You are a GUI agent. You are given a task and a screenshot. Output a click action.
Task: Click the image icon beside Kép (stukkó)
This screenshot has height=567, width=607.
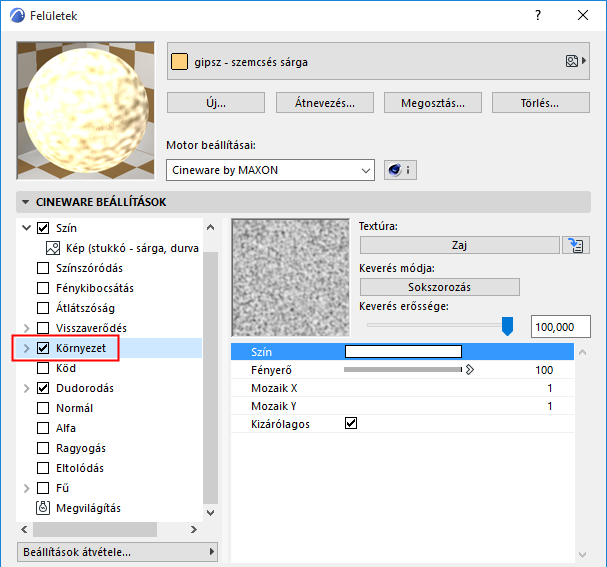tap(53, 248)
